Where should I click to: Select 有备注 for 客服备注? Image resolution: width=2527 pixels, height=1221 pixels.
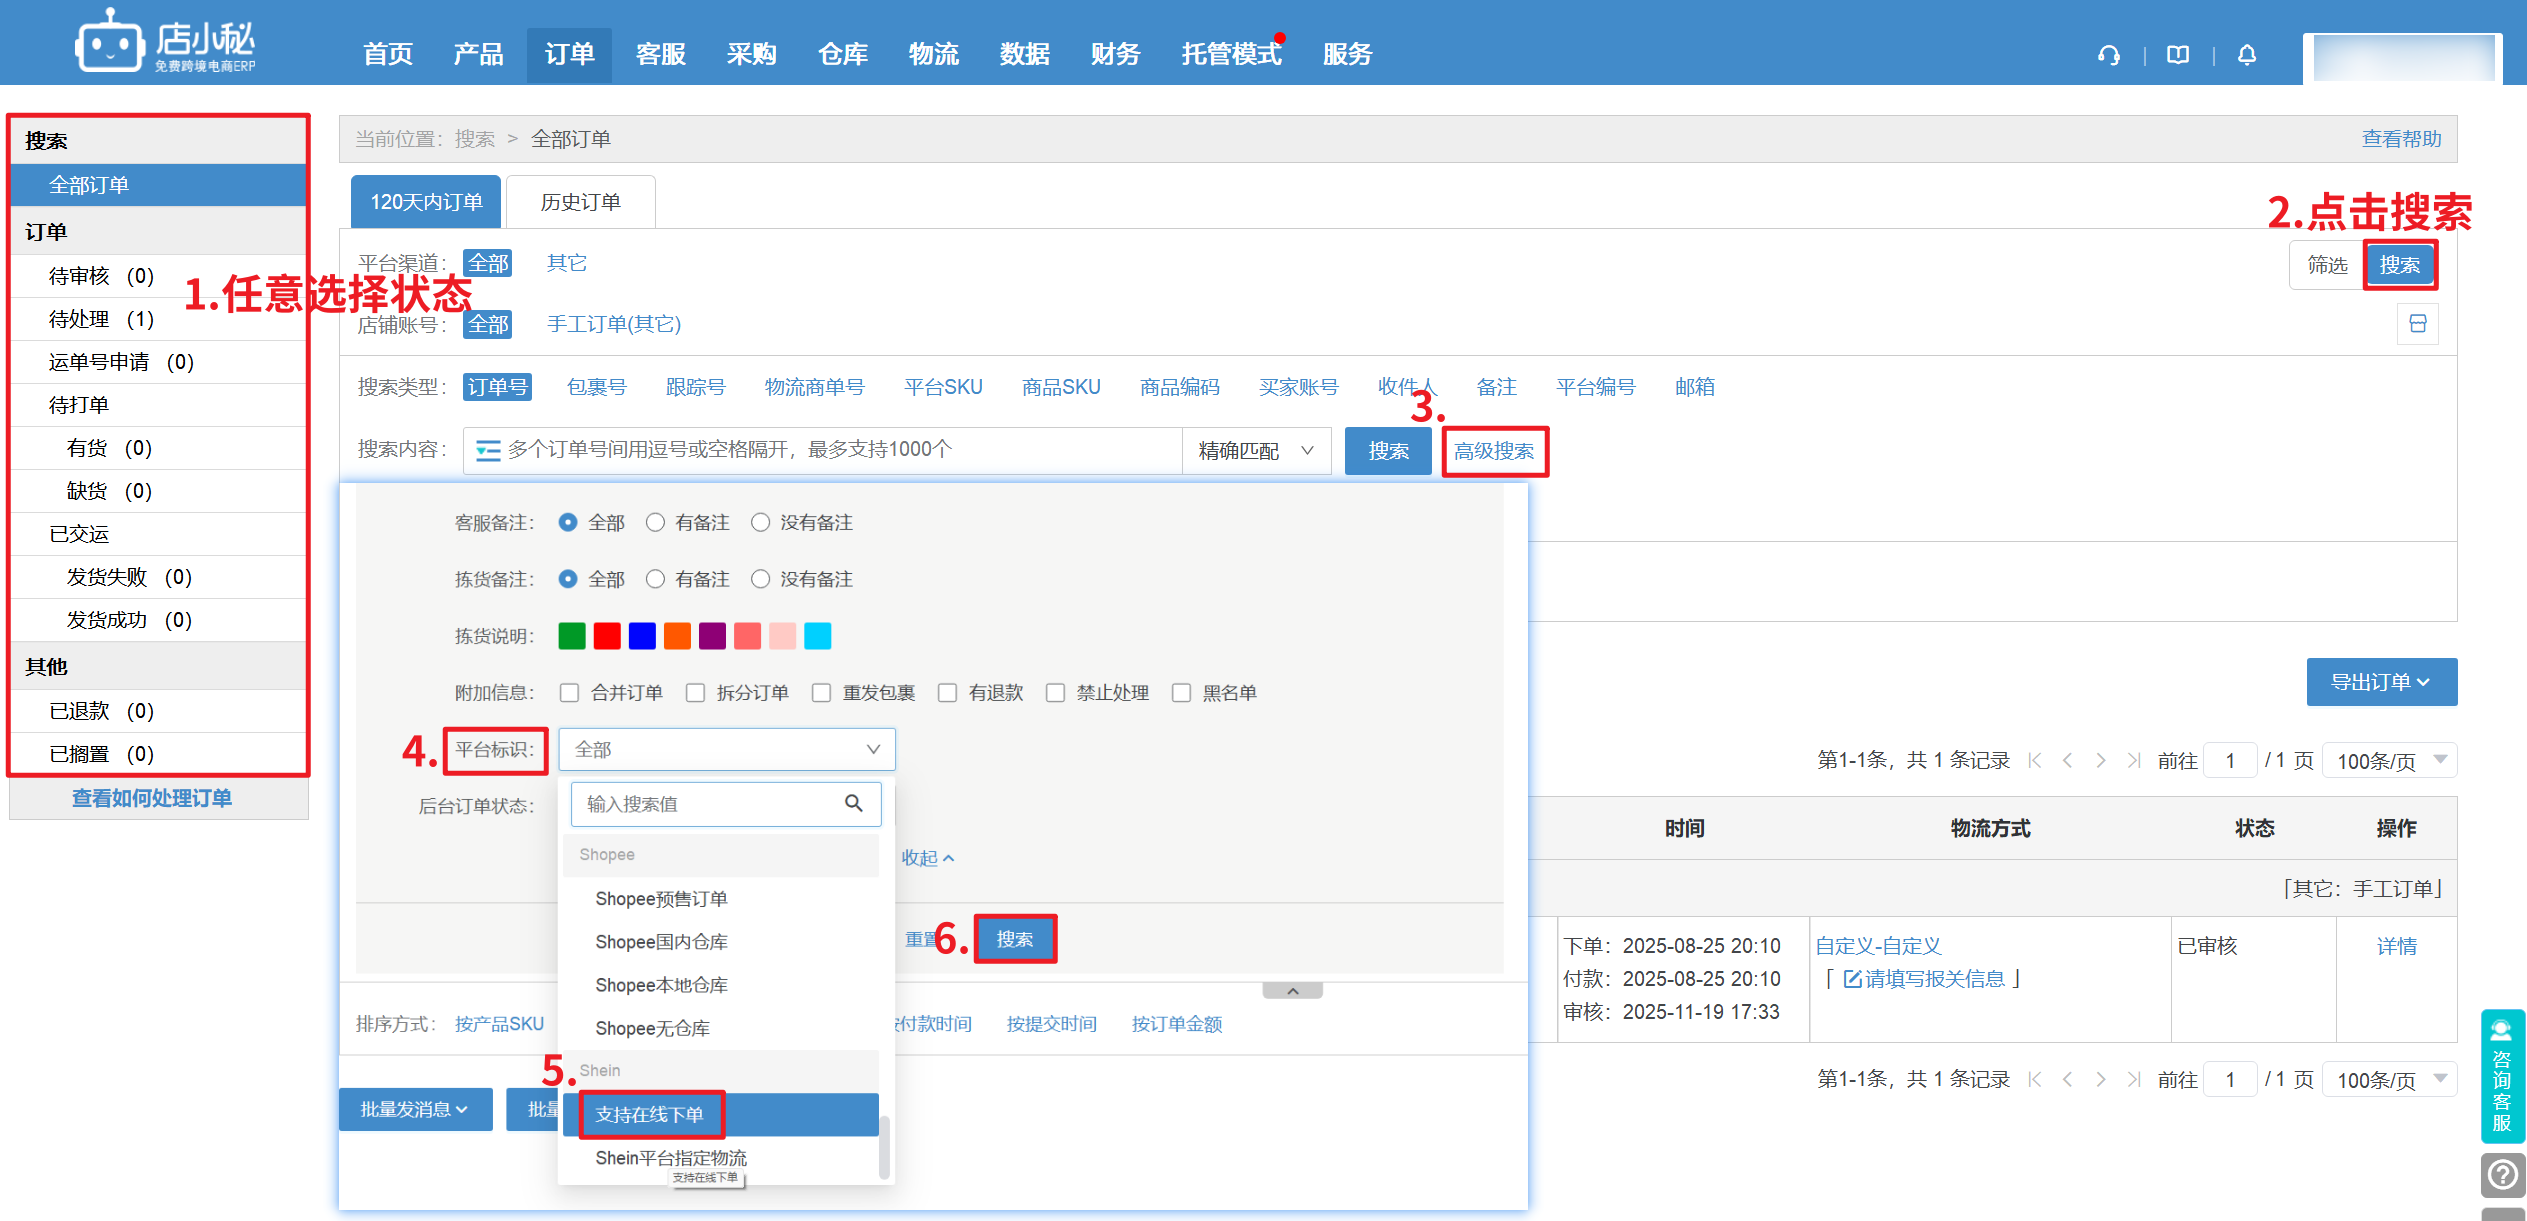tap(656, 522)
